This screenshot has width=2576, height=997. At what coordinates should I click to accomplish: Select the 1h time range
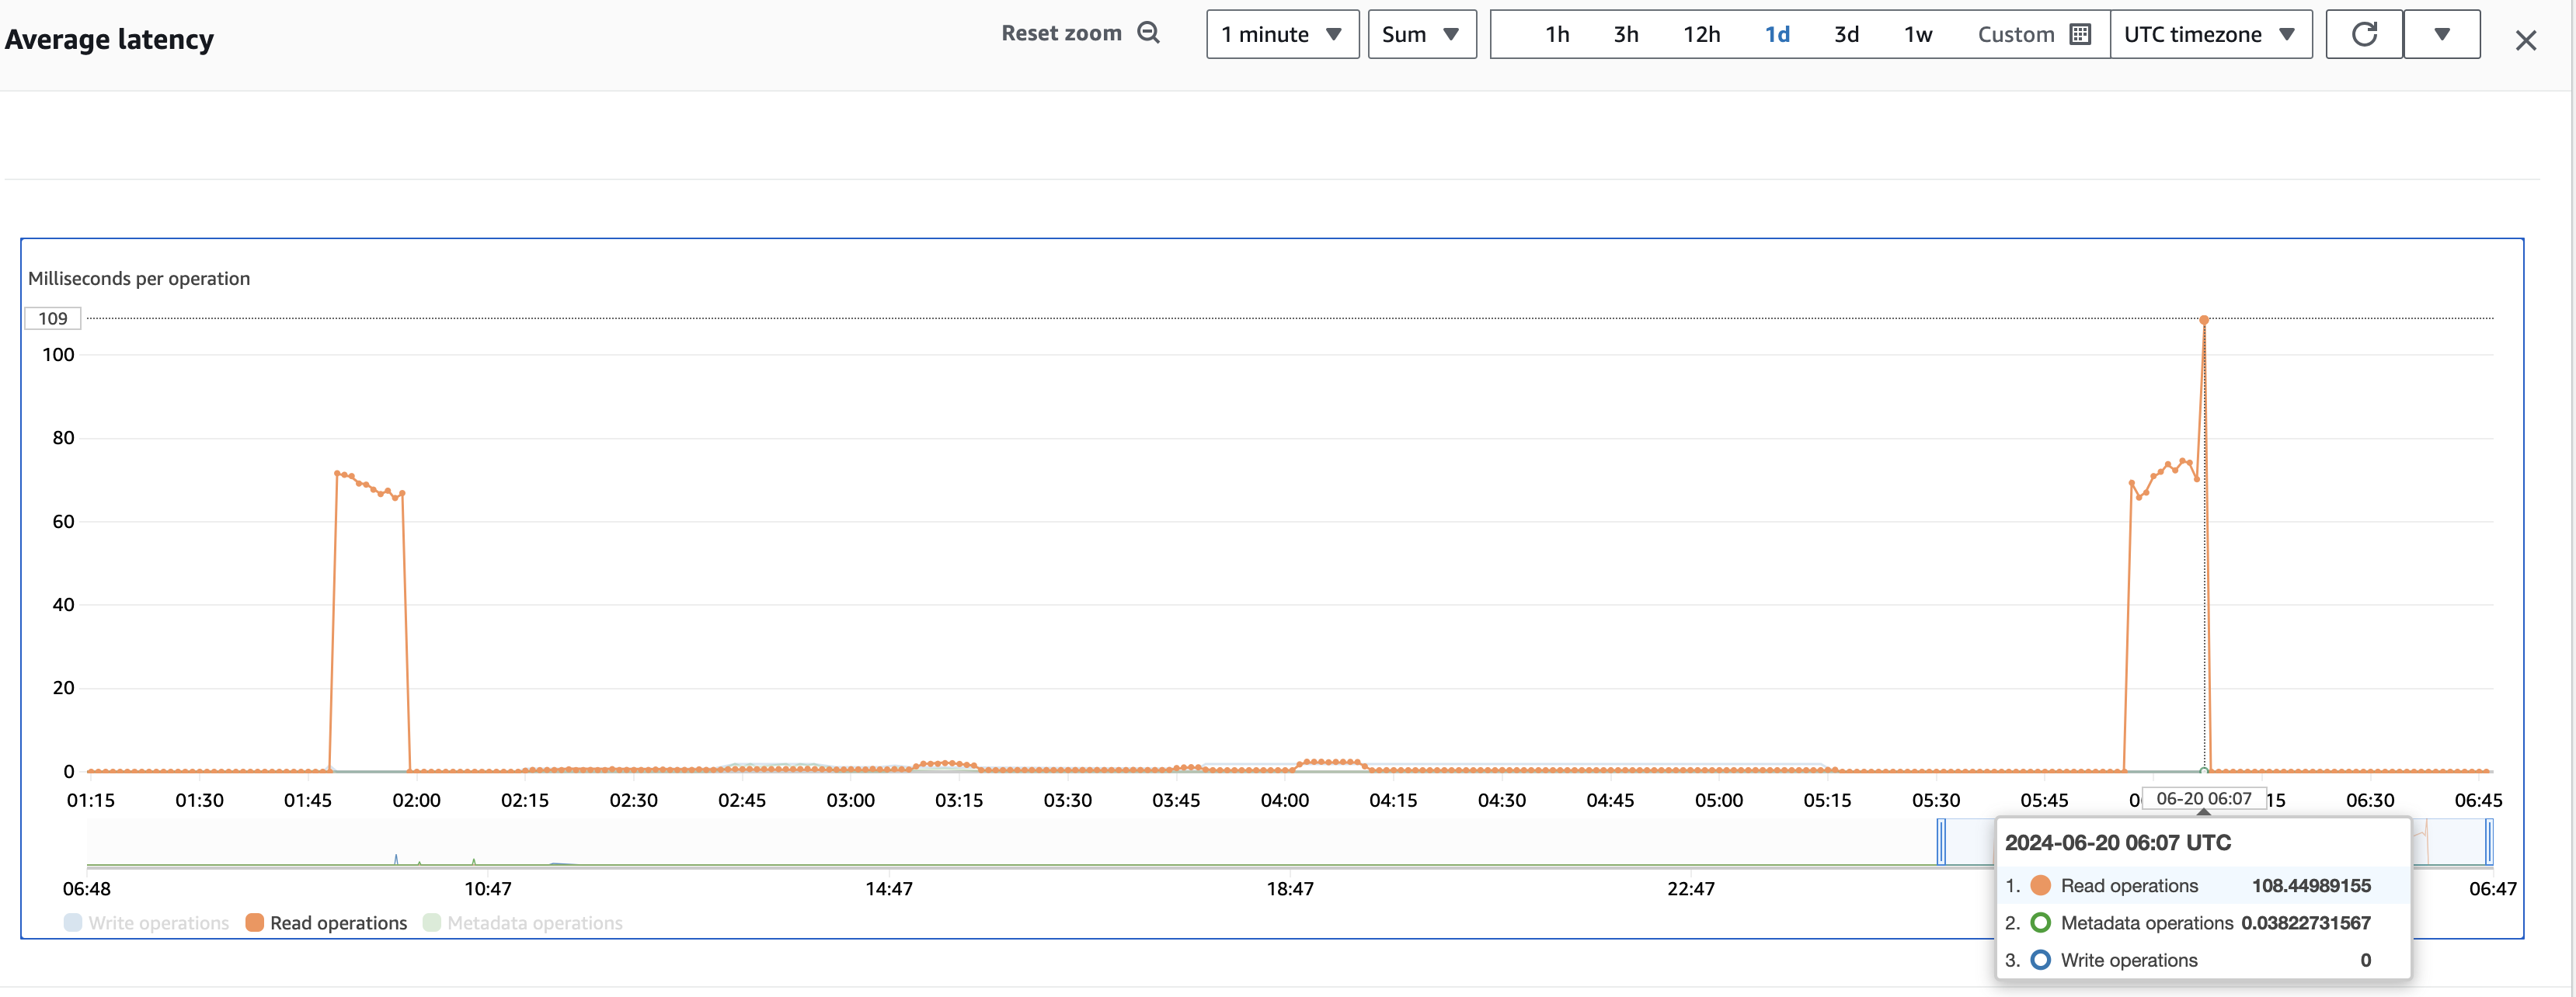1557,34
